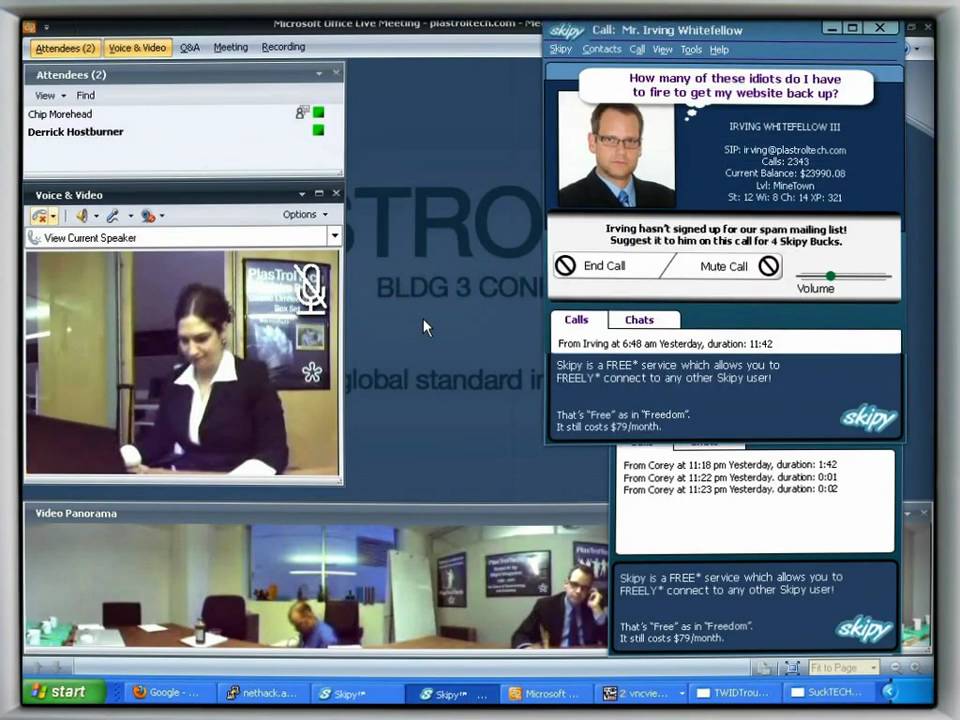Open the speaker icon dropdown arrow

tap(96, 216)
